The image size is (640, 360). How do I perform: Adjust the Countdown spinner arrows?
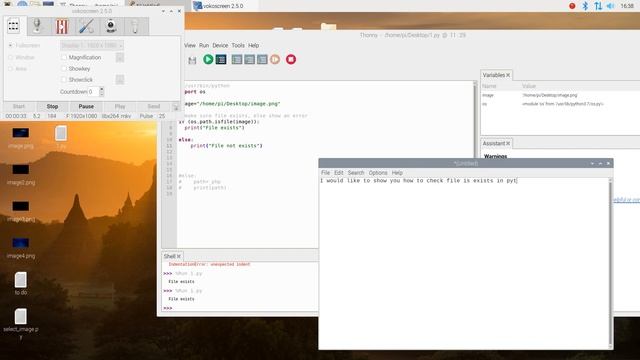[x=102, y=92]
